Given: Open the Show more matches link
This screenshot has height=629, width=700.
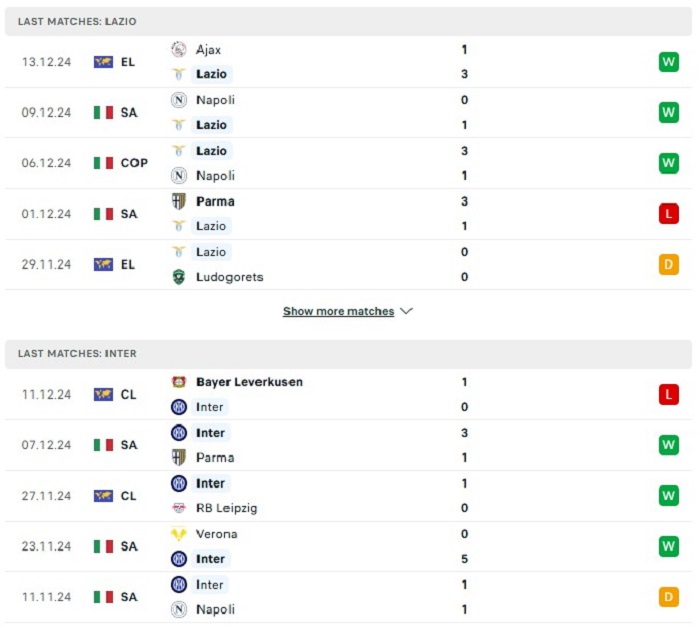Looking at the screenshot, I should 338,311.
